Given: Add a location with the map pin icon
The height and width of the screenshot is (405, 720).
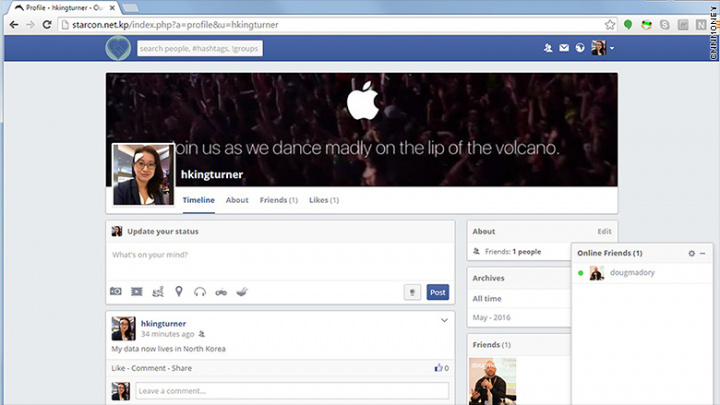Looking at the screenshot, I should tap(179, 292).
